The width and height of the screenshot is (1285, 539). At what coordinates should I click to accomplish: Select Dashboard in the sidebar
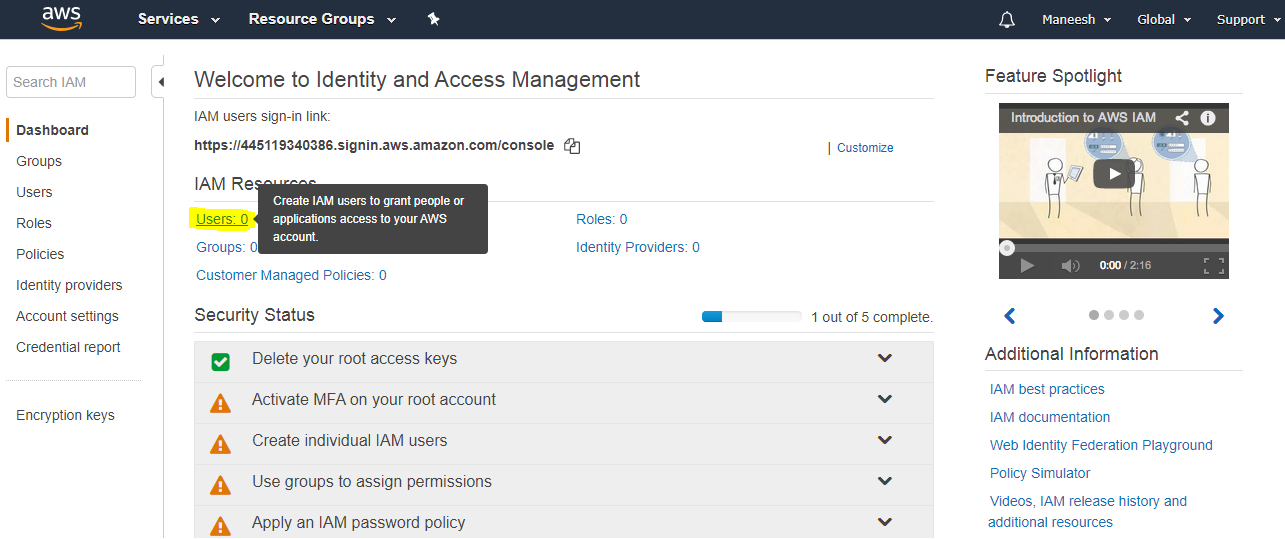coord(52,130)
